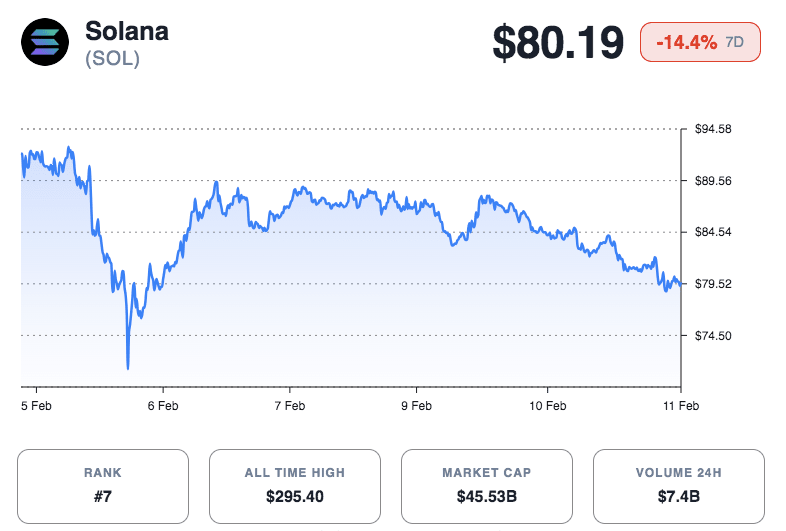
Task: Click the $74.50 price axis label
Action: [x=714, y=336]
